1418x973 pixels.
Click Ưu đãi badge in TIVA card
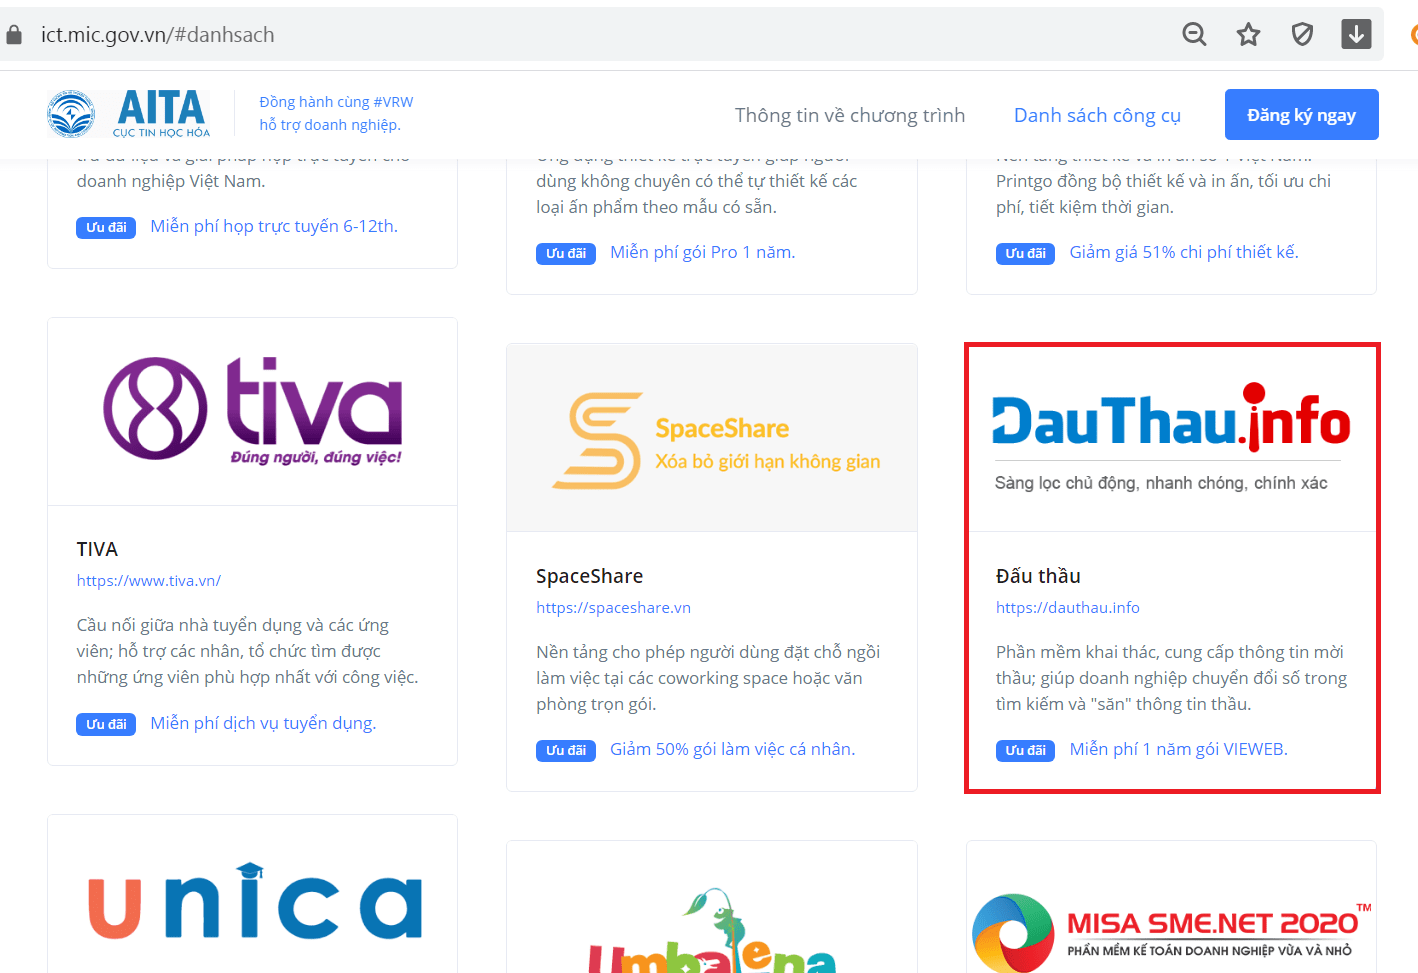[106, 724]
